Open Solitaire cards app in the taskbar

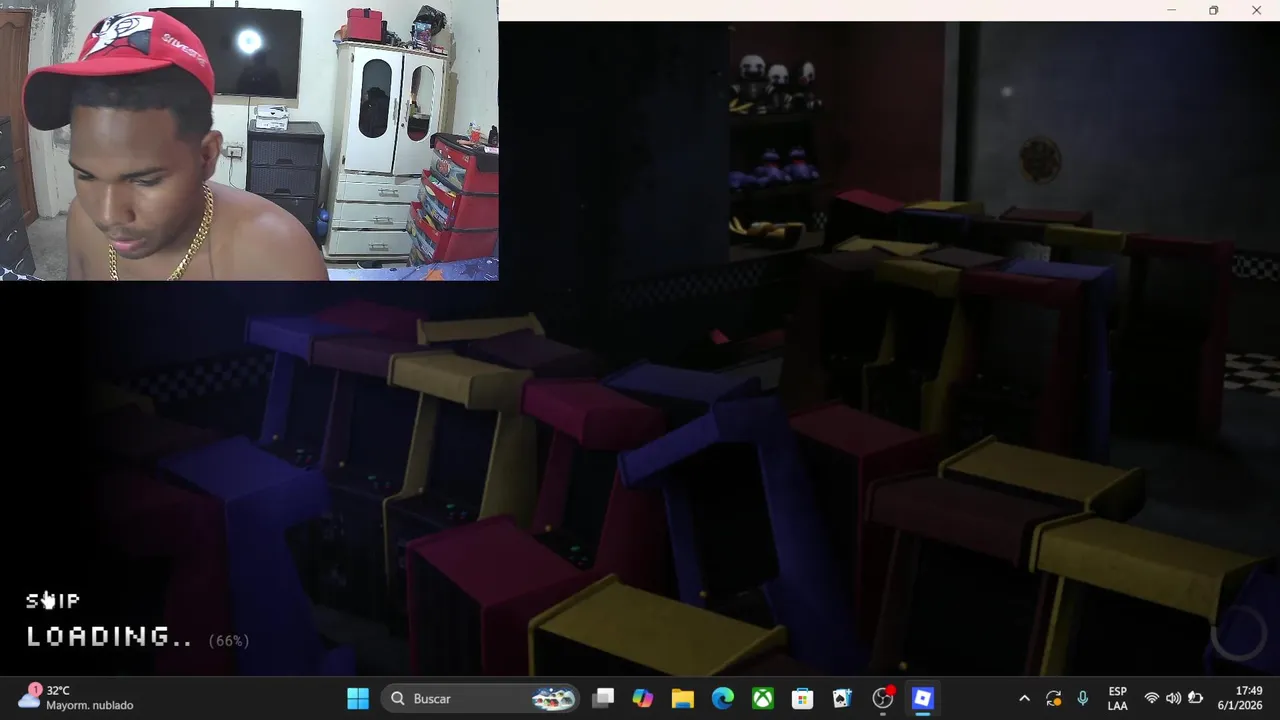click(x=843, y=698)
